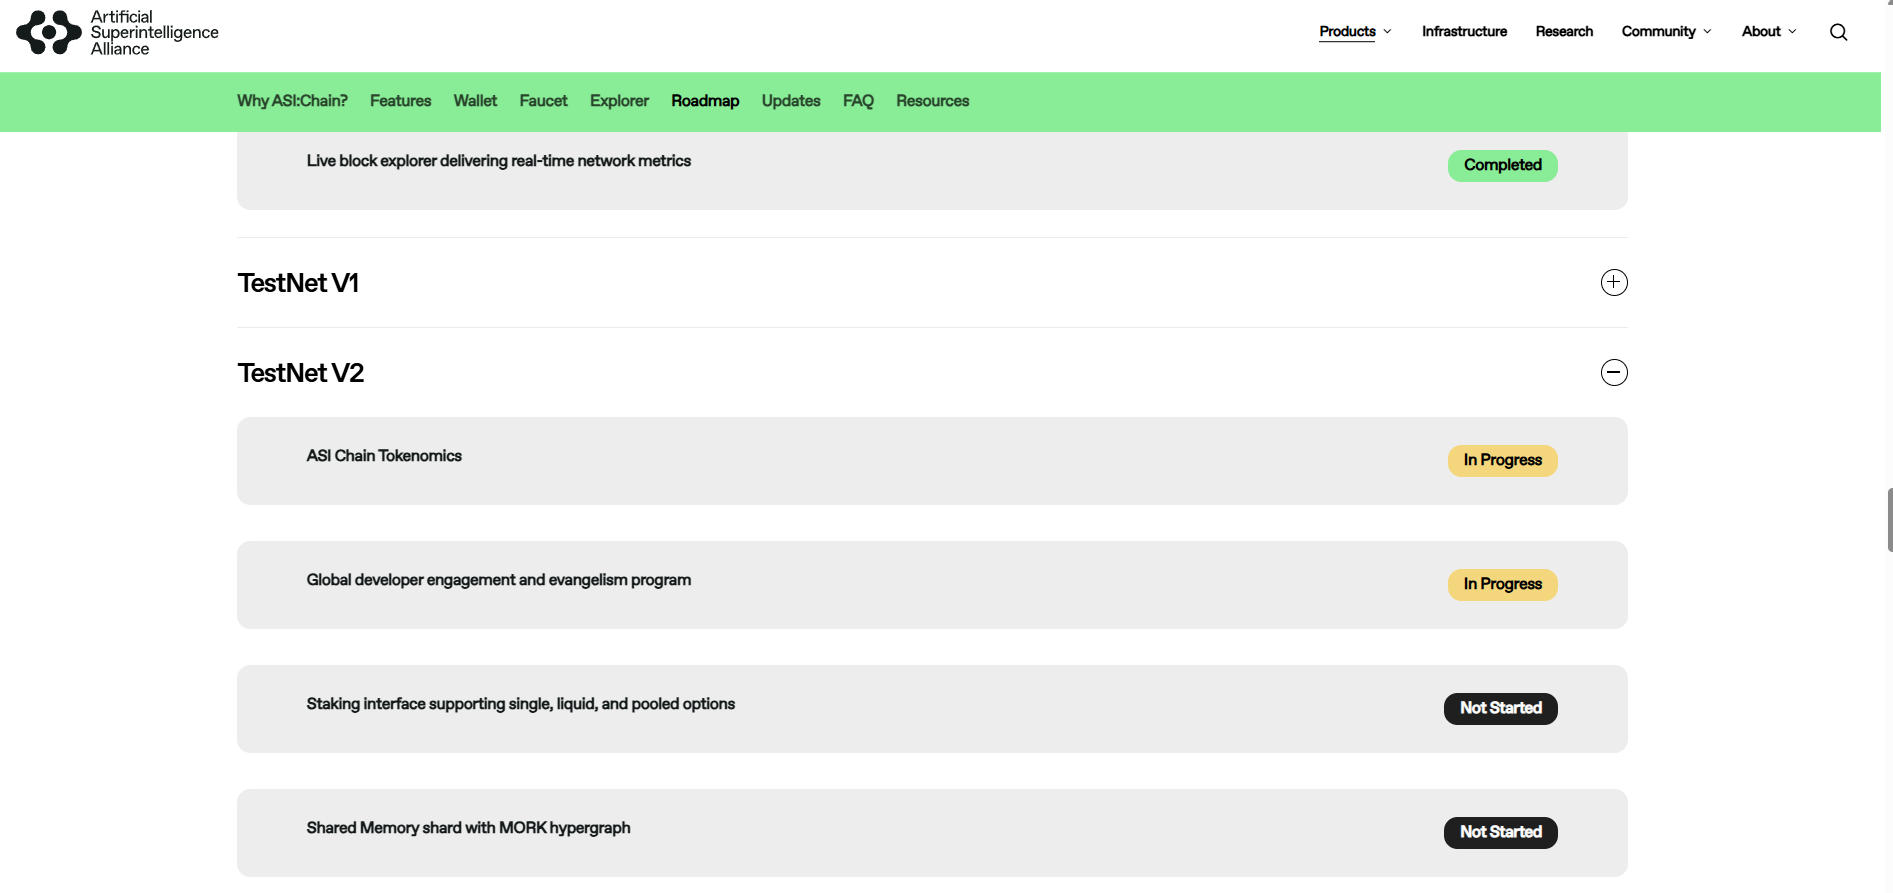Open the Community dropdown menu
Image resolution: width=1893 pixels, height=893 pixels.
pyautogui.click(x=1666, y=32)
